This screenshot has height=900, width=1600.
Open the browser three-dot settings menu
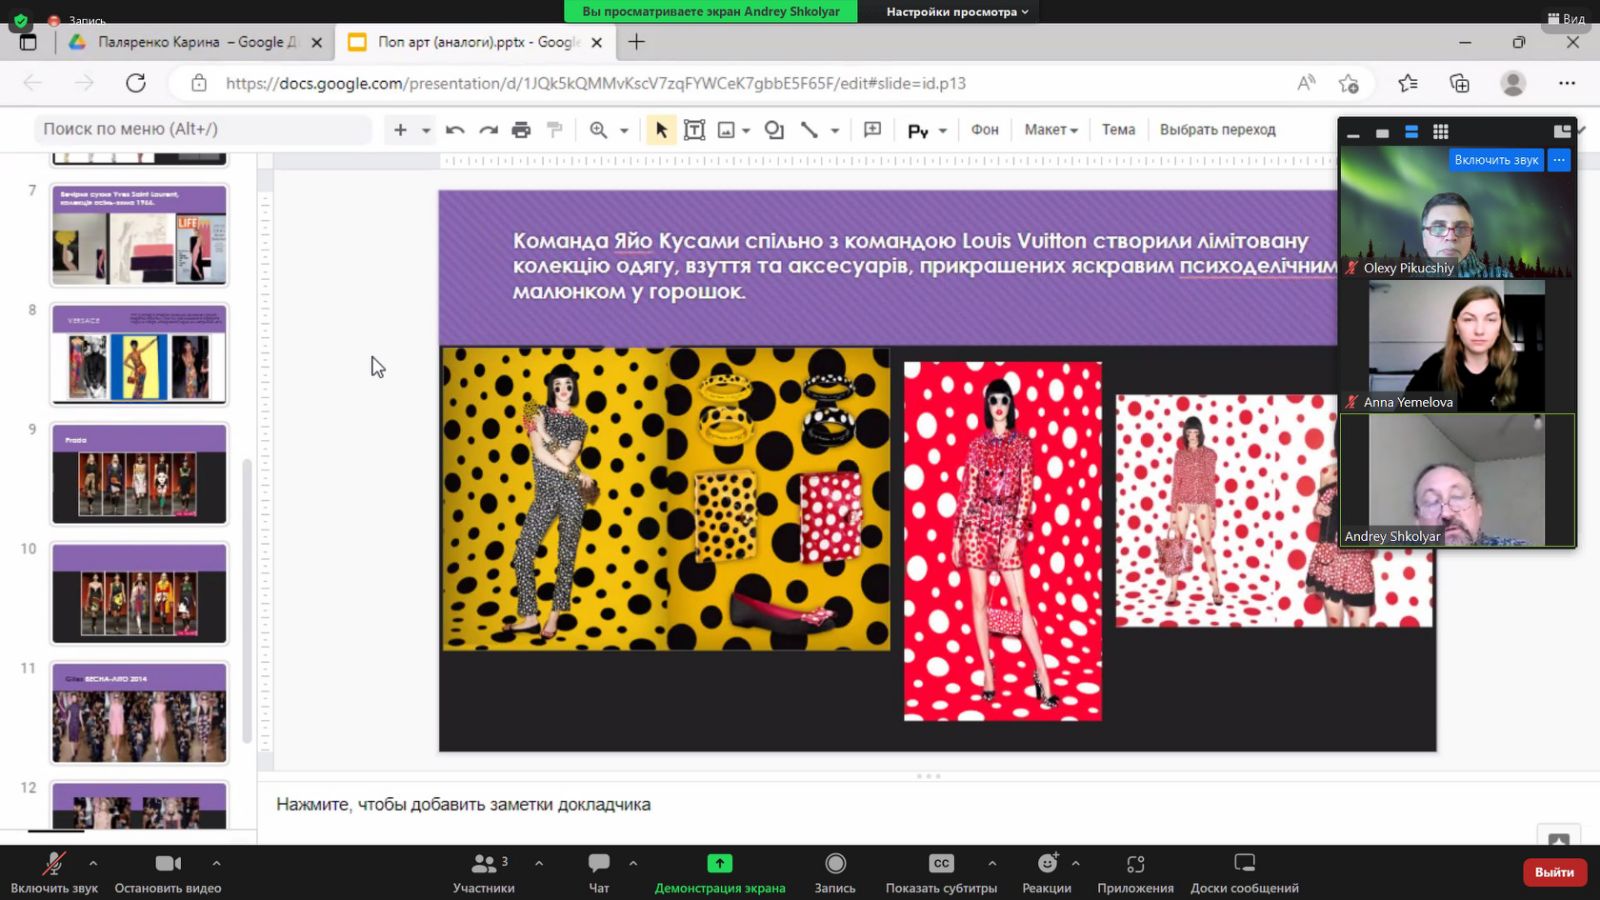(1566, 83)
